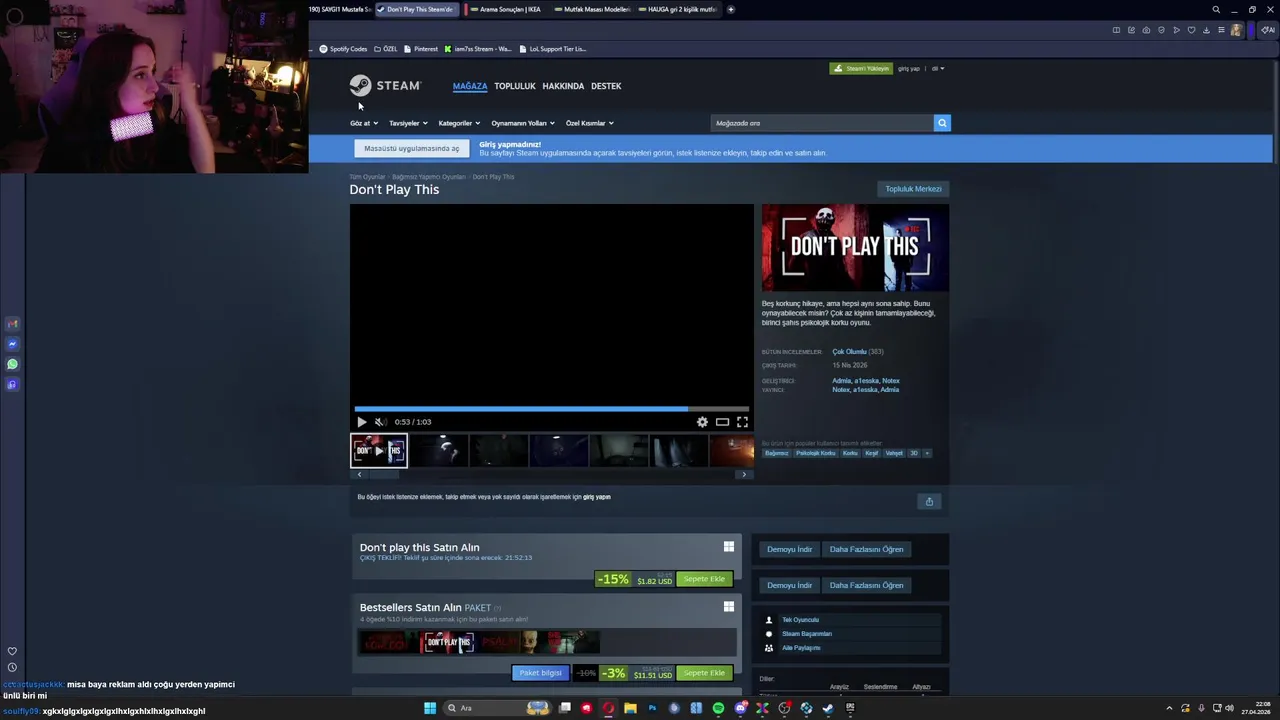Seek using the video progress bar
The height and width of the screenshot is (720, 1280).
tap(551, 409)
